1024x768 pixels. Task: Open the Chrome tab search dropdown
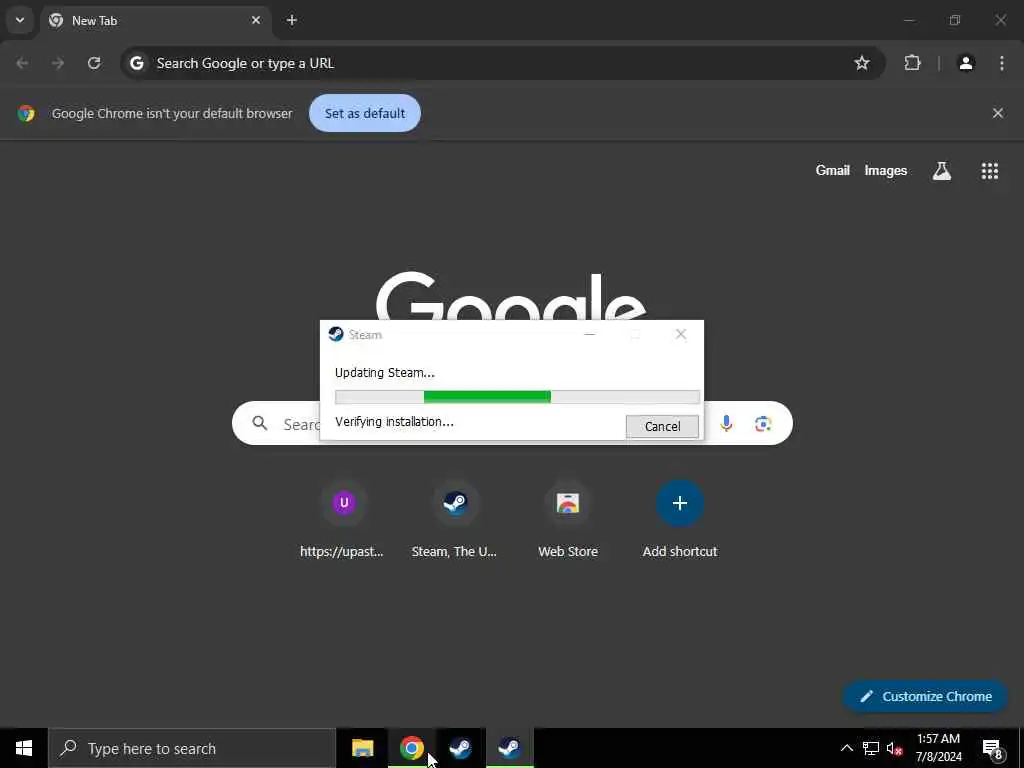[x=20, y=20]
